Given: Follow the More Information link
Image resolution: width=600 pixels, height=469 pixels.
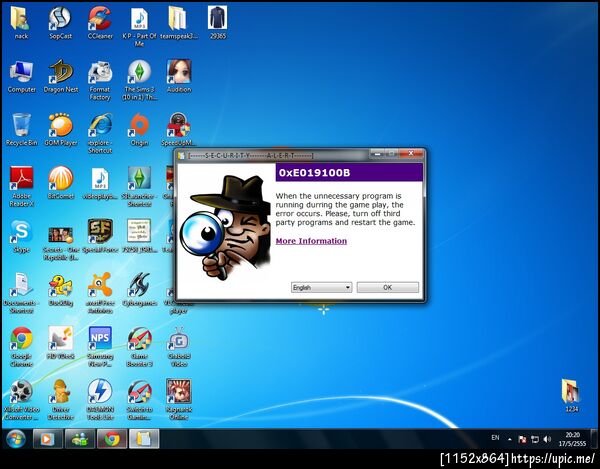Looking at the screenshot, I should point(311,241).
